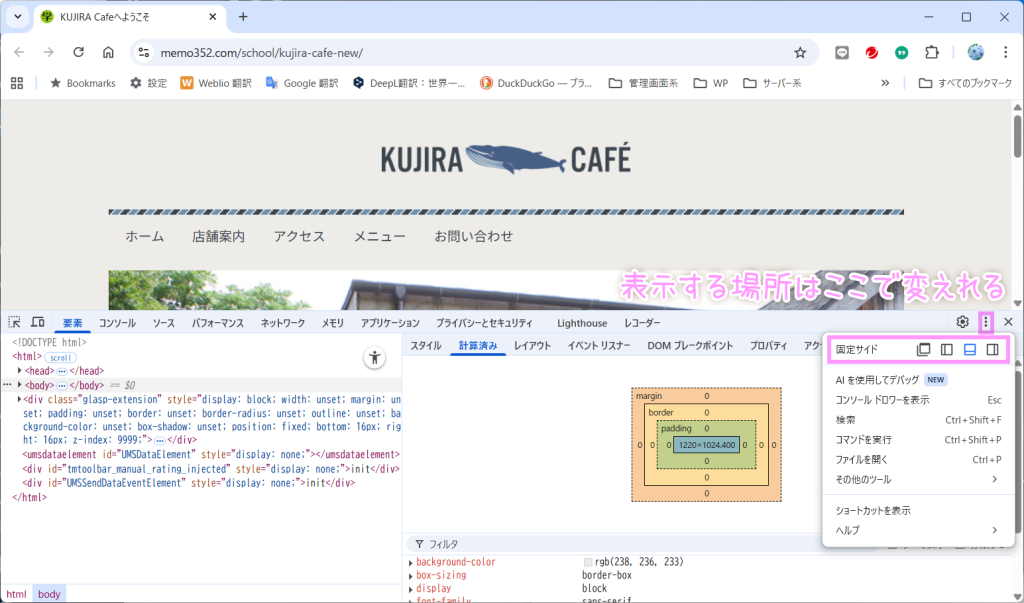The width and height of the screenshot is (1024, 603).
Task: Open DevTools settings gear
Action: pos(962,322)
